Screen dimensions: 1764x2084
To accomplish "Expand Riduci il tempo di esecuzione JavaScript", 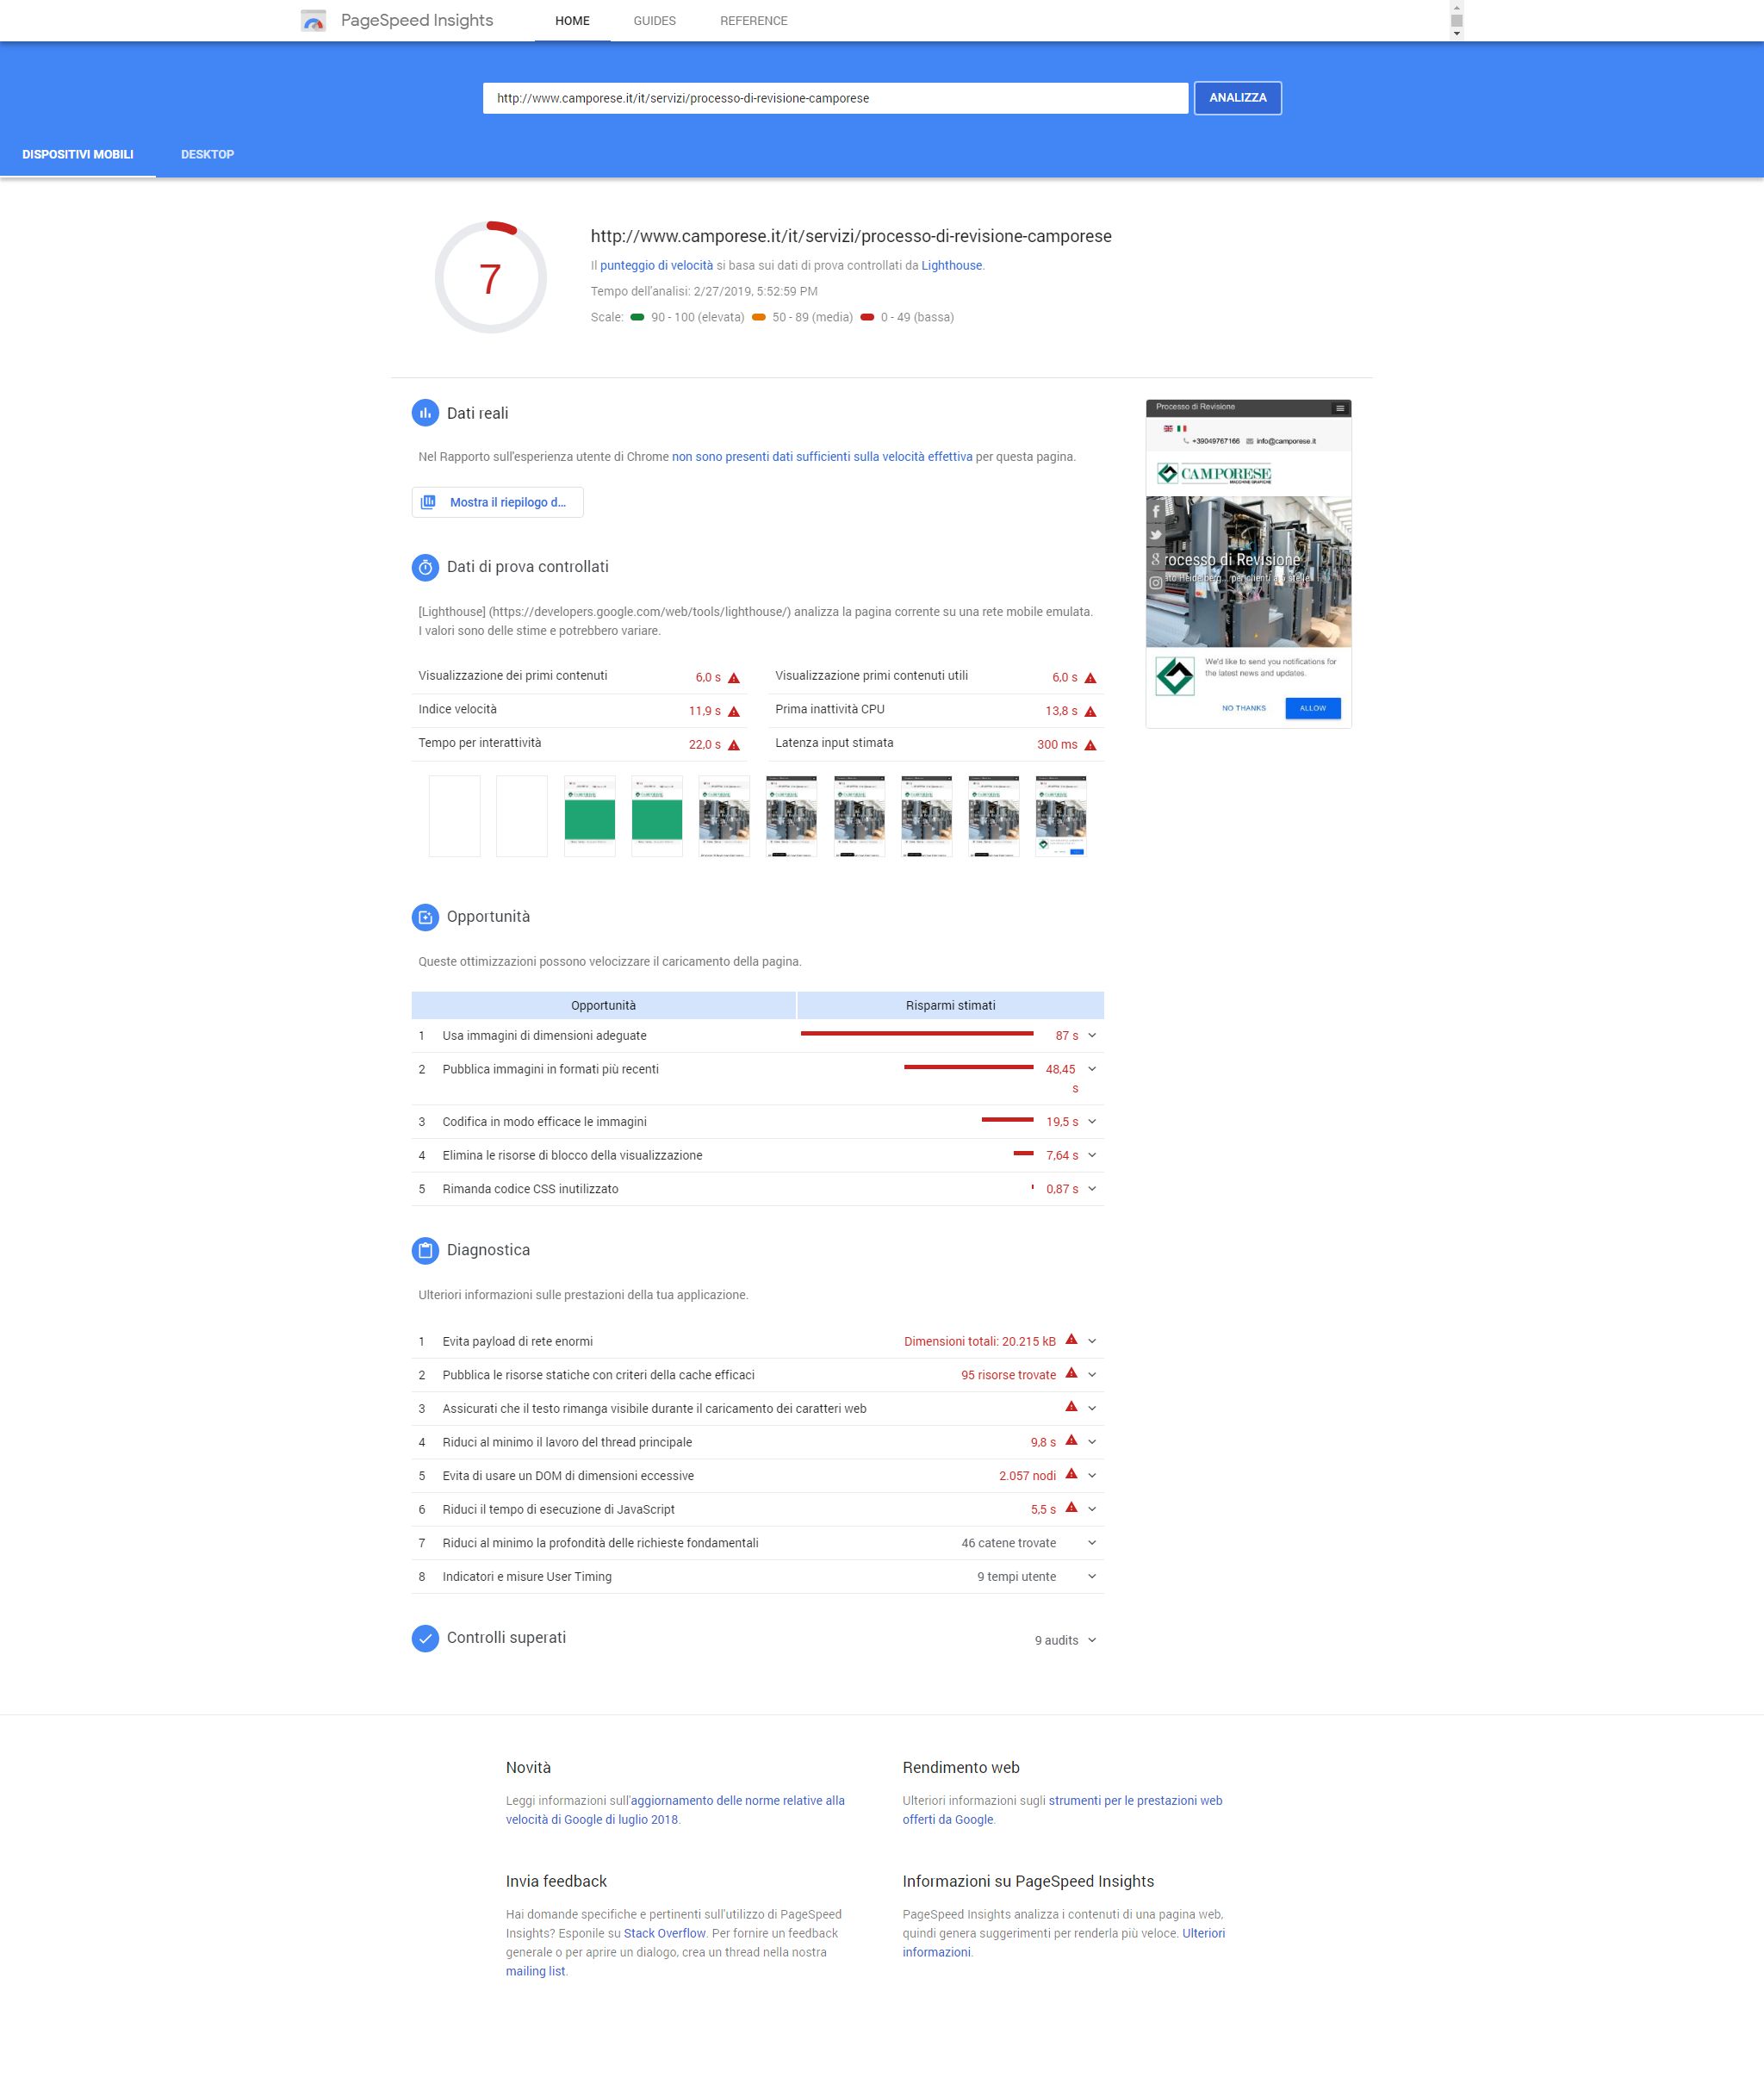I will point(1092,1509).
